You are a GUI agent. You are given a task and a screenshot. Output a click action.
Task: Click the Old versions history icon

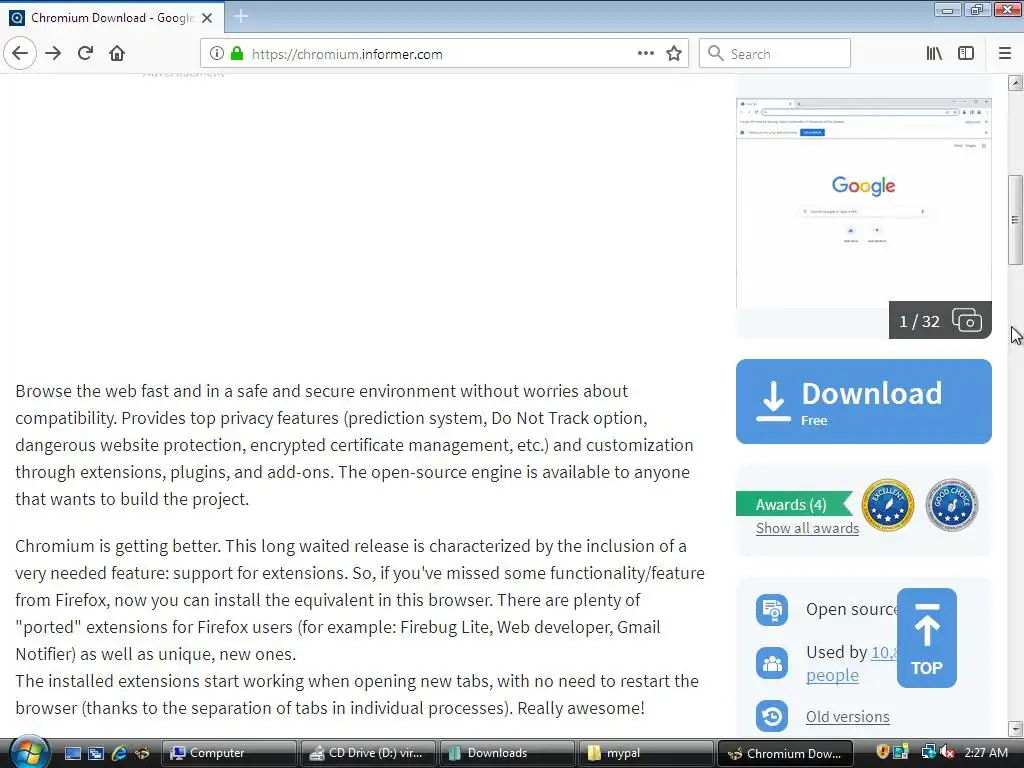(772, 716)
